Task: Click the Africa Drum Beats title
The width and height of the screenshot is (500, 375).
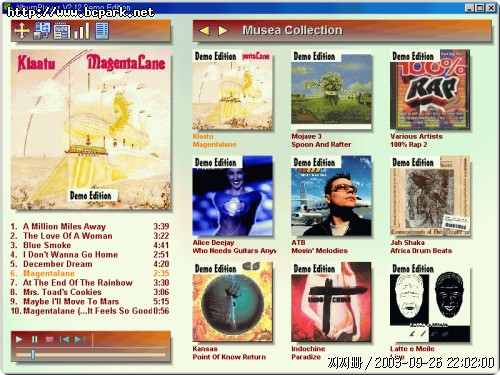Action: click(x=421, y=251)
